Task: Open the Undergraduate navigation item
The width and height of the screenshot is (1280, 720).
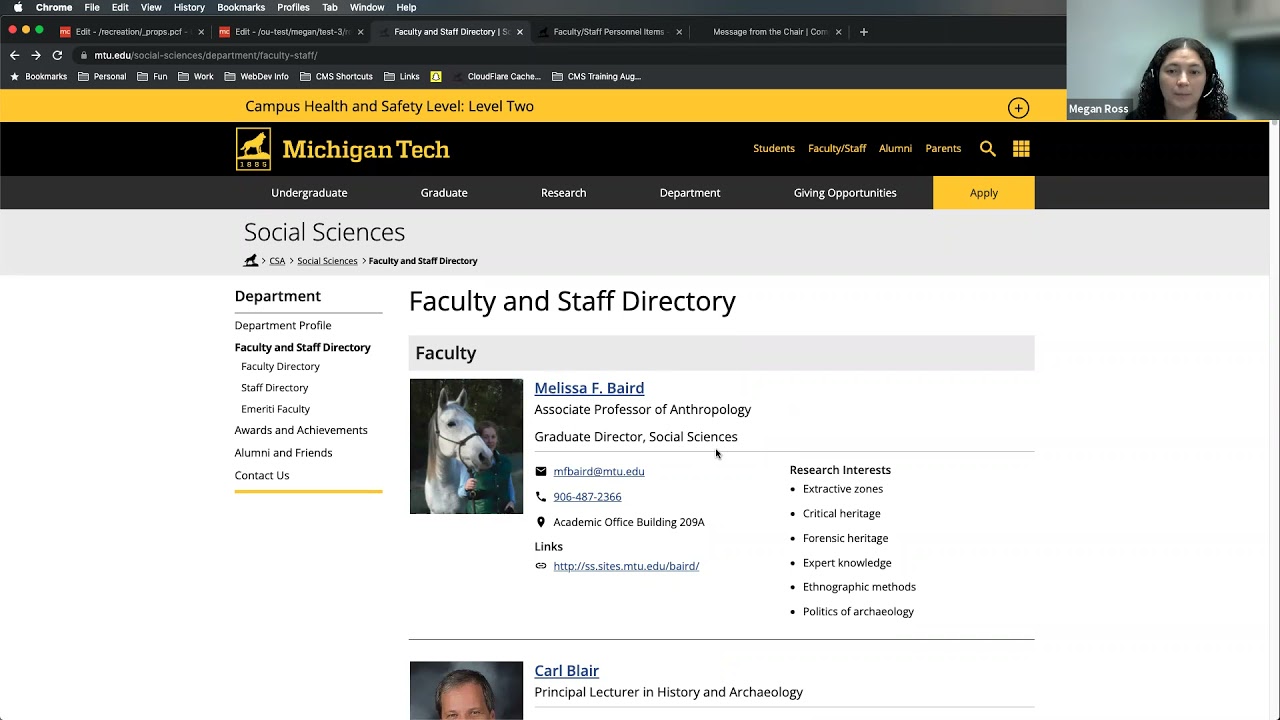Action: tap(309, 193)
